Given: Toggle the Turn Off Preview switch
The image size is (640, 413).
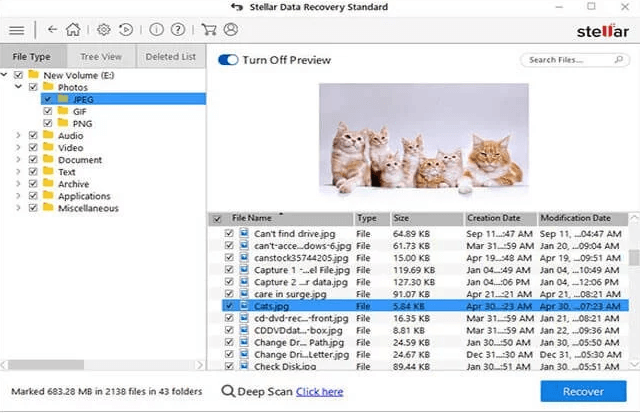Looking at the screenshot, I should pos(228,60).
